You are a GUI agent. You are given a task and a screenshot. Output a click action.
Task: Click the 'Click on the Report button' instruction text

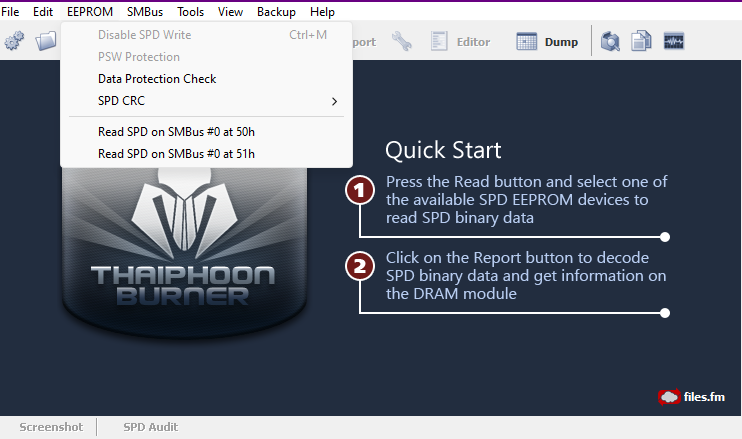pos(526,275)
